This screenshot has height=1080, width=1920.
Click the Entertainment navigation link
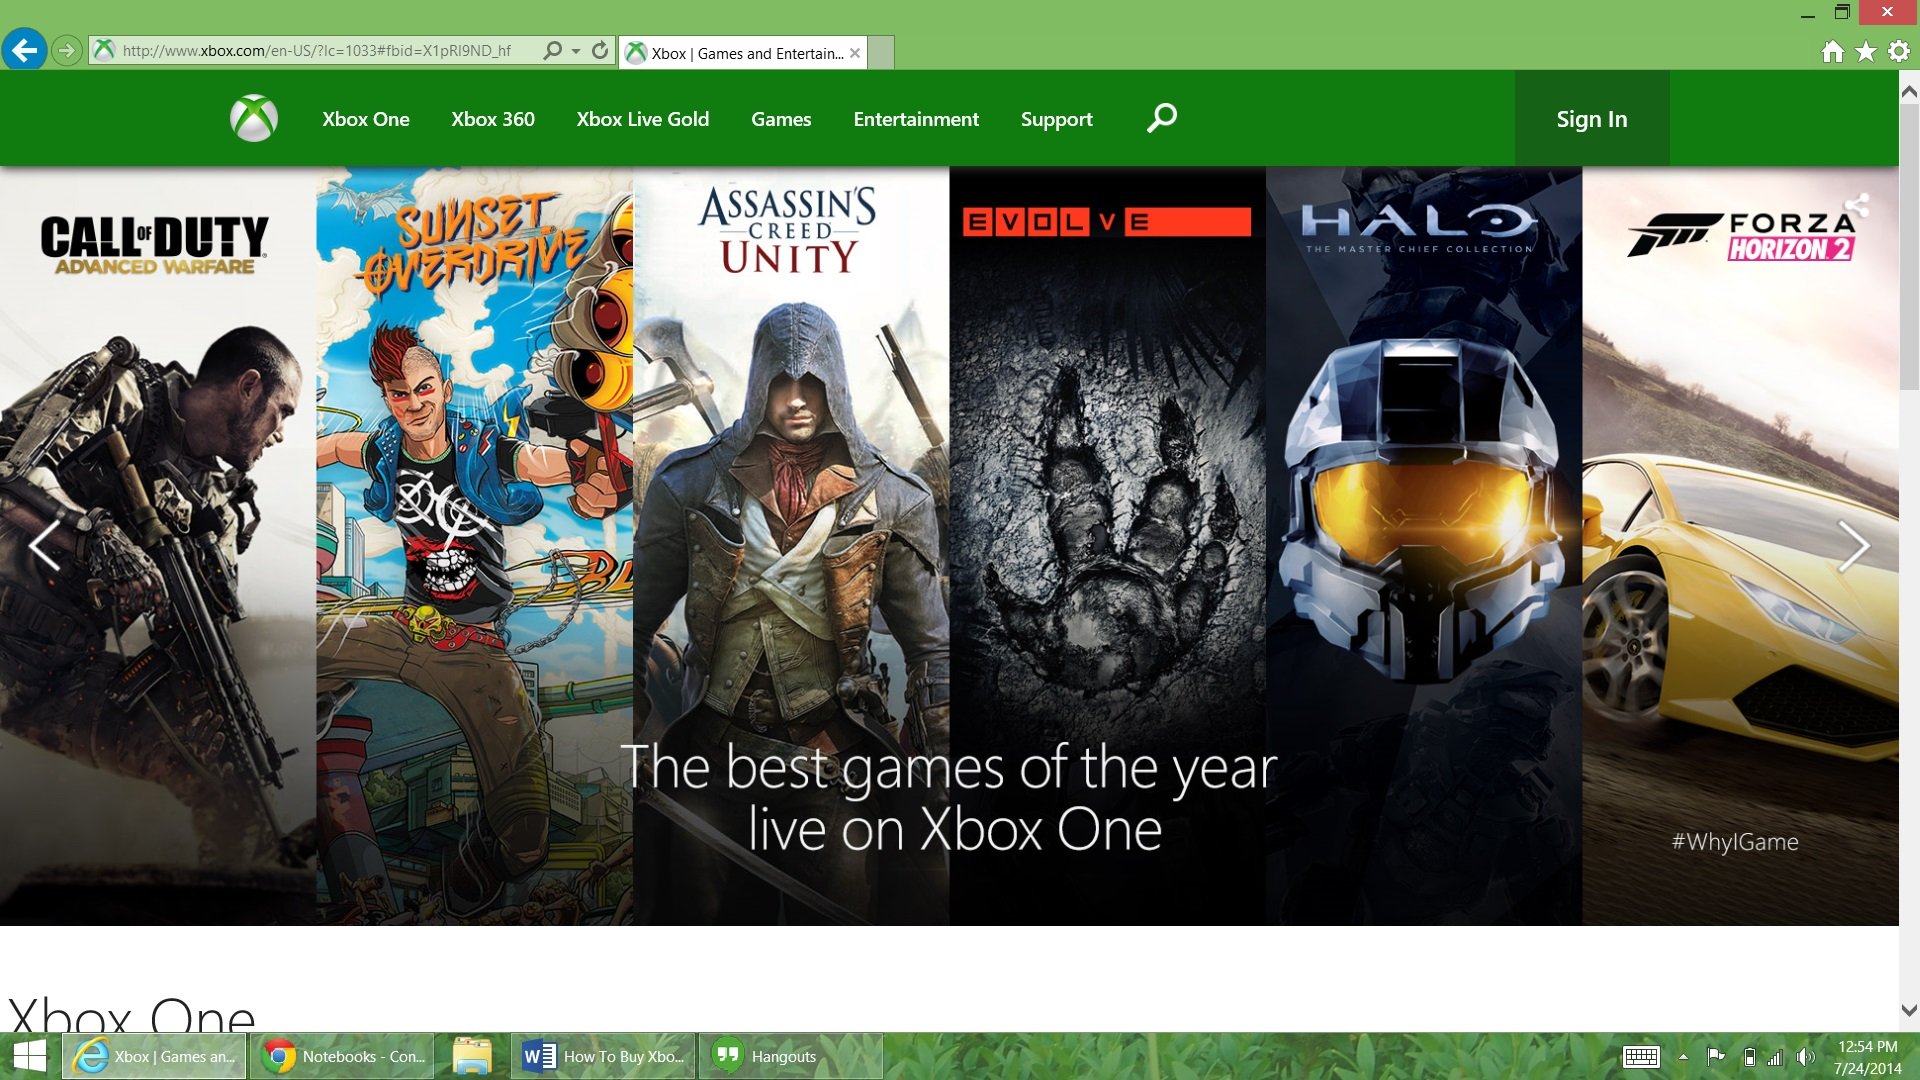coord(915,119)
